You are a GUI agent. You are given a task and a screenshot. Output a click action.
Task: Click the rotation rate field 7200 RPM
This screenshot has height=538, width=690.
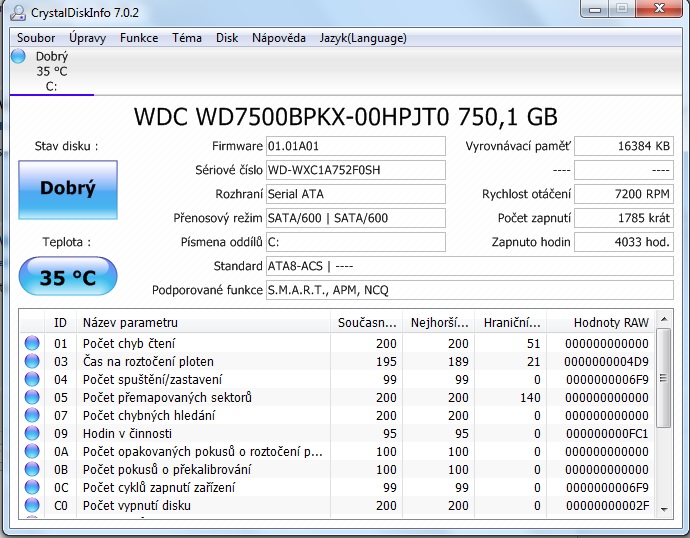coord(624,194)
